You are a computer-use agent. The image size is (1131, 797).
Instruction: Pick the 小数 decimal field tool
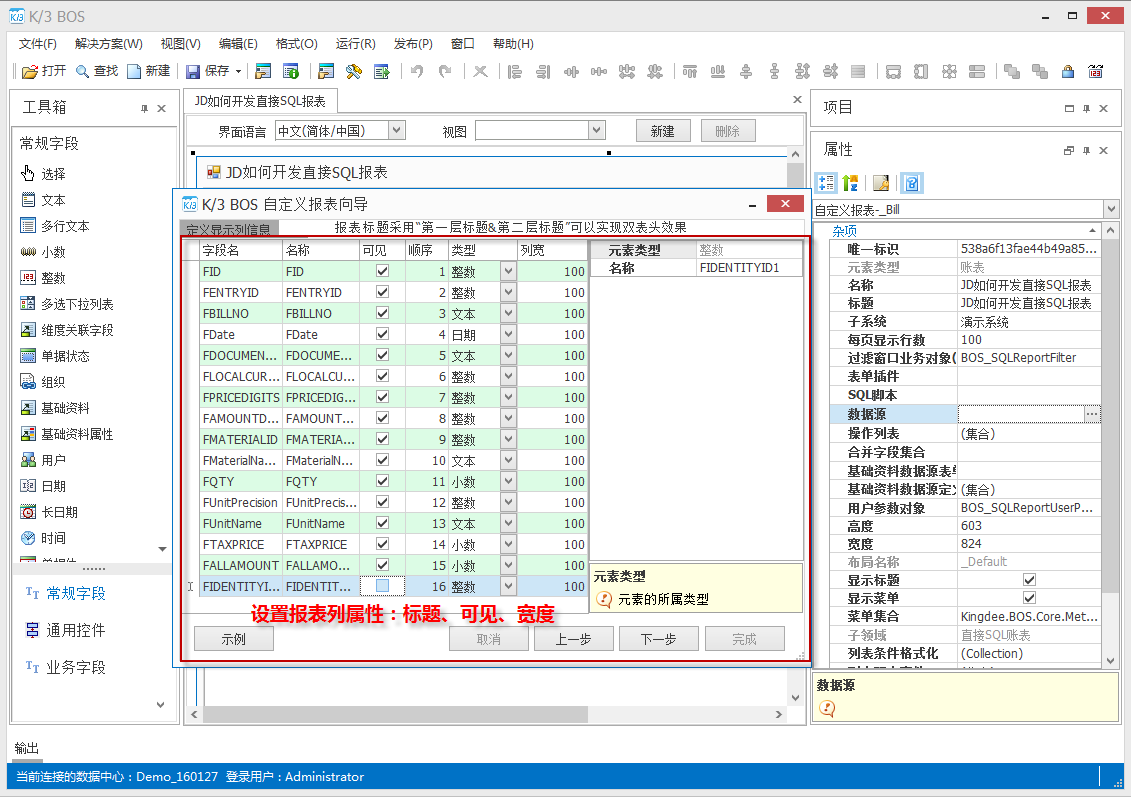pos(43,252)
